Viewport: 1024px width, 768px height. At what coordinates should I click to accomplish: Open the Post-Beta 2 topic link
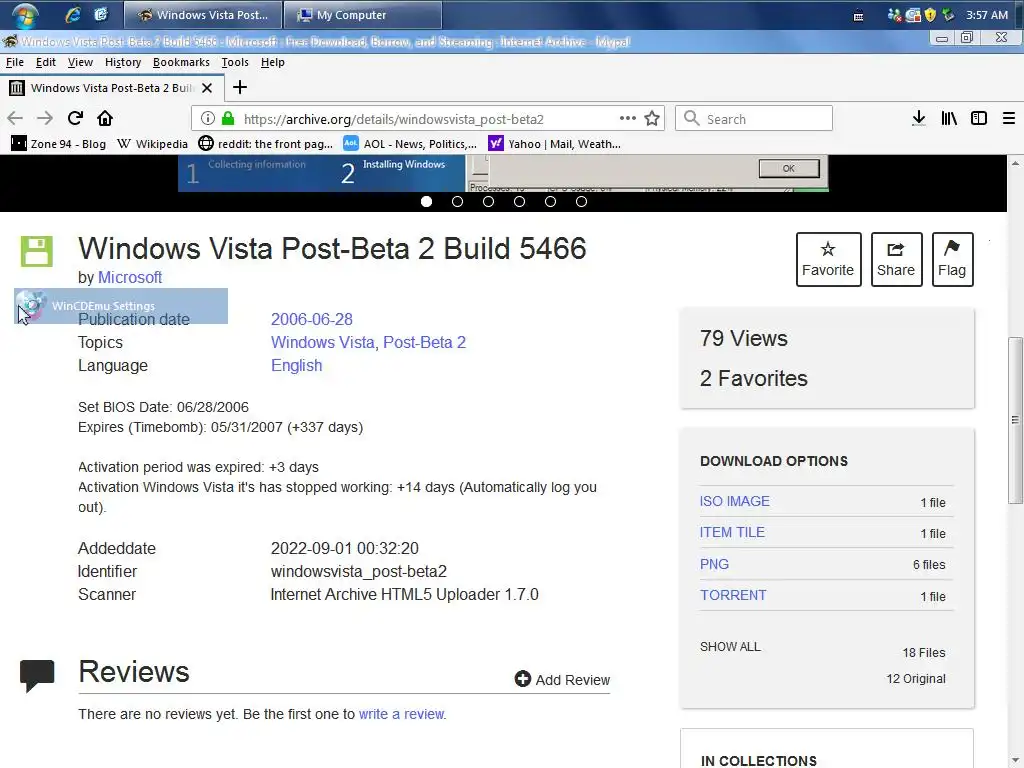(424, 342)
